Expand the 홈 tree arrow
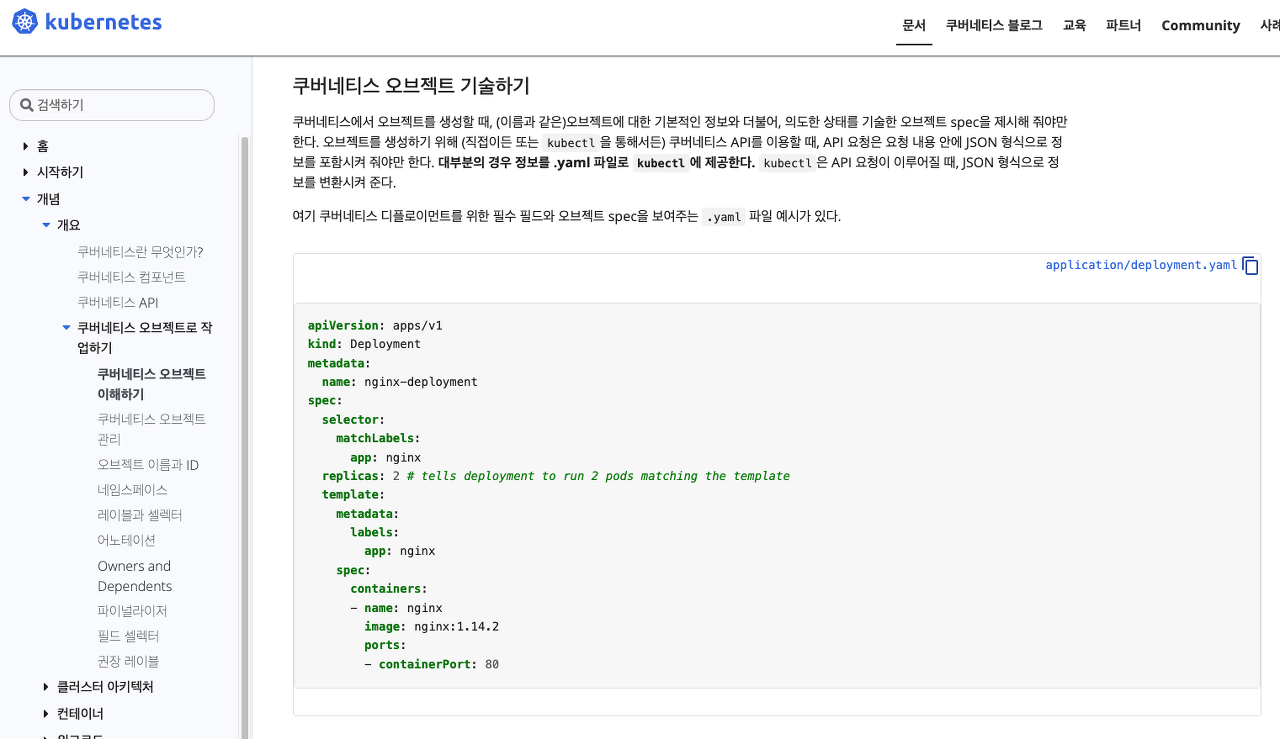The height and width of the screenshot is (739, 1280). 26,147
